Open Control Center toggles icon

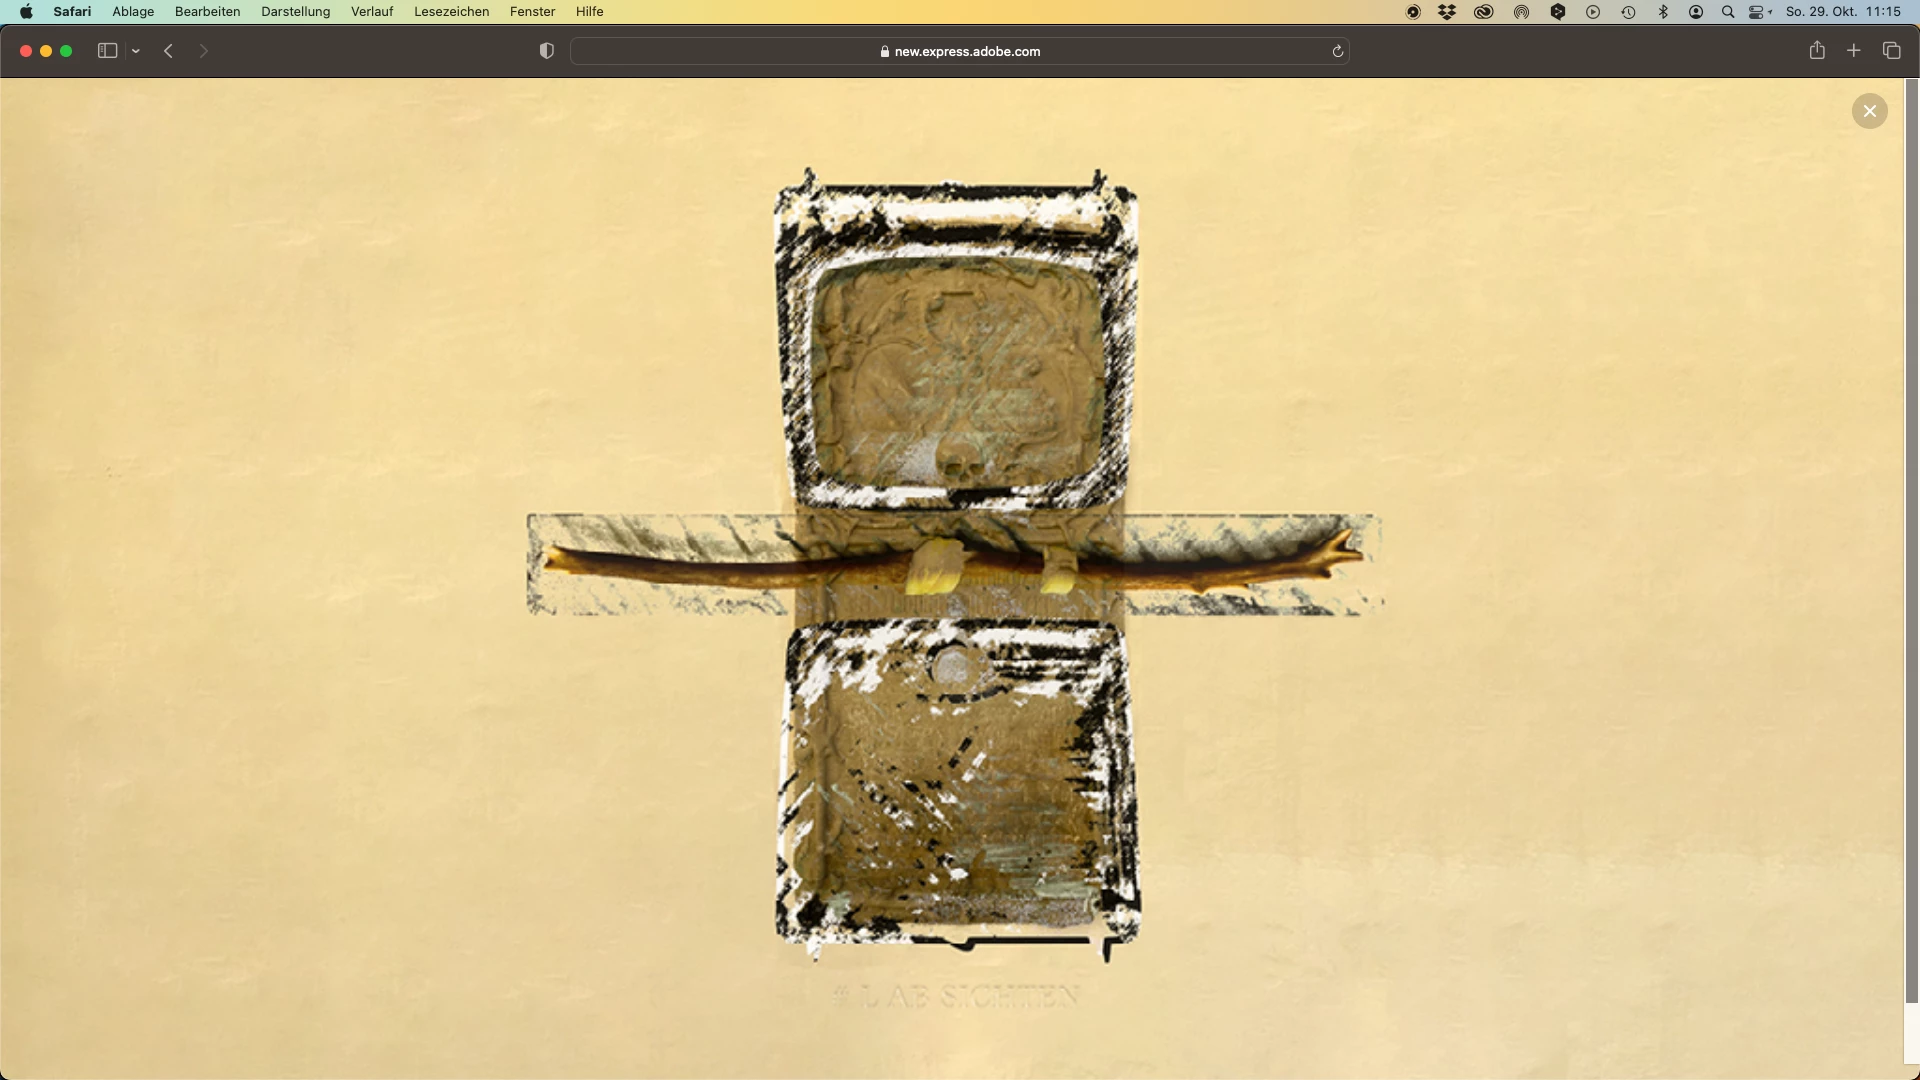[1758, 12]
